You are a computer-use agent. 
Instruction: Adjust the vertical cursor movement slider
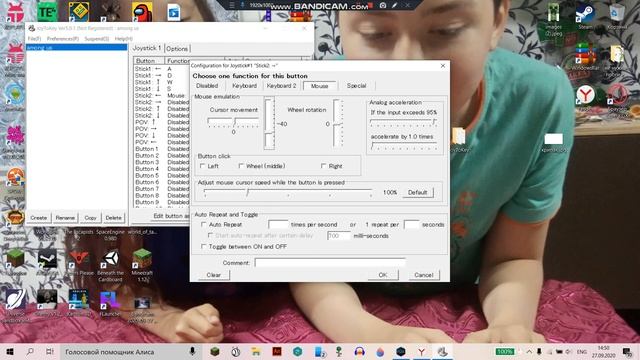[x=269, y=123]
